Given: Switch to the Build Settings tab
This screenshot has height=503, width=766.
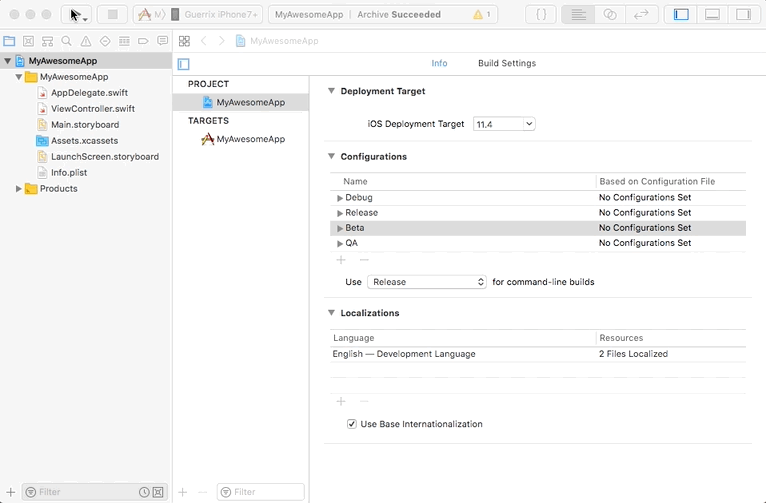Looking at the screenshot, I should [x=507, y=63].
